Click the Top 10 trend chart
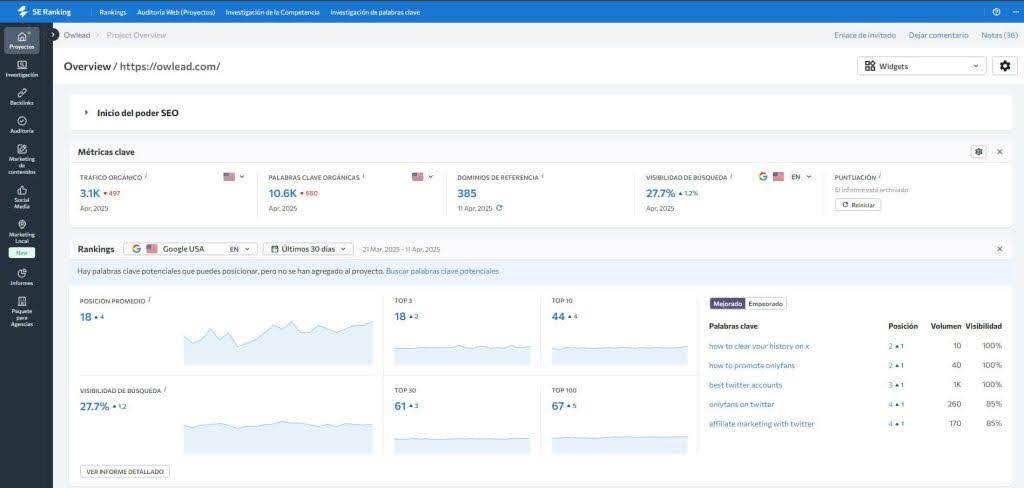Screen dimensions: 1024x488 (620, 355)
